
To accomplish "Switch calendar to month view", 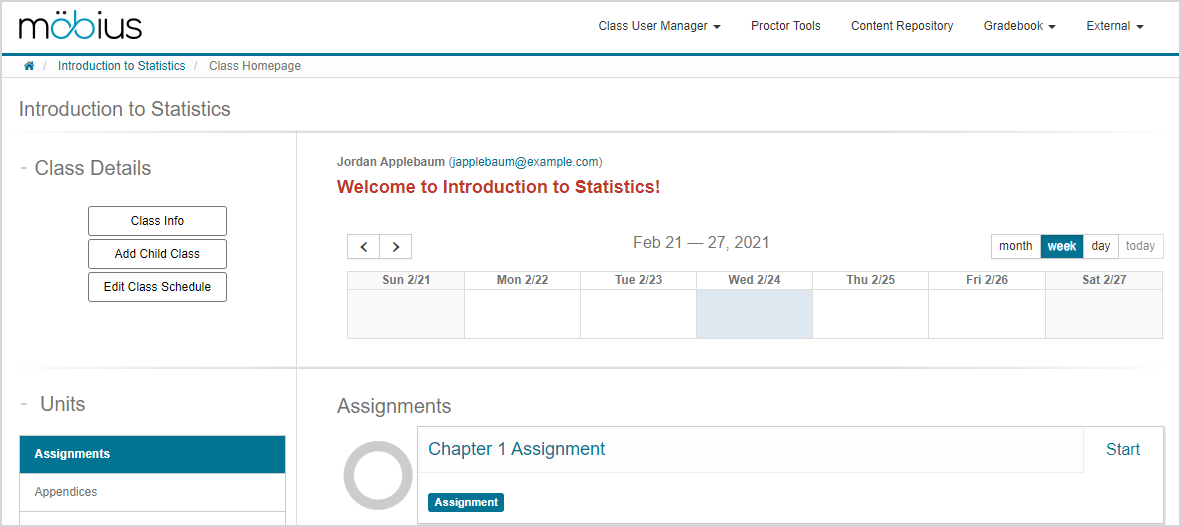I will tap(1015, 246).
